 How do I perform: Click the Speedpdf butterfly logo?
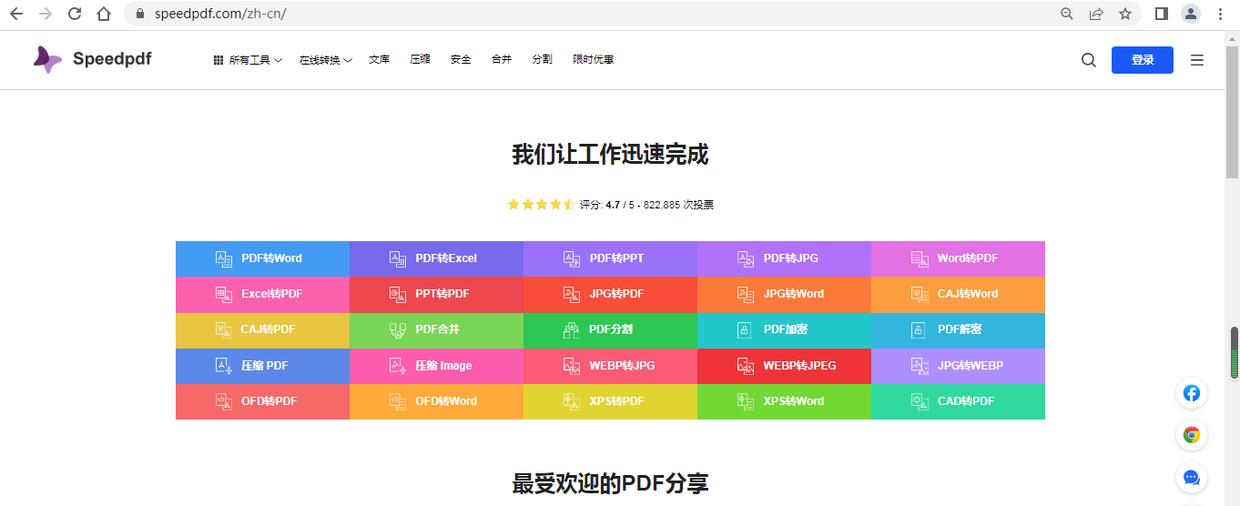click(x=47, y=59)
